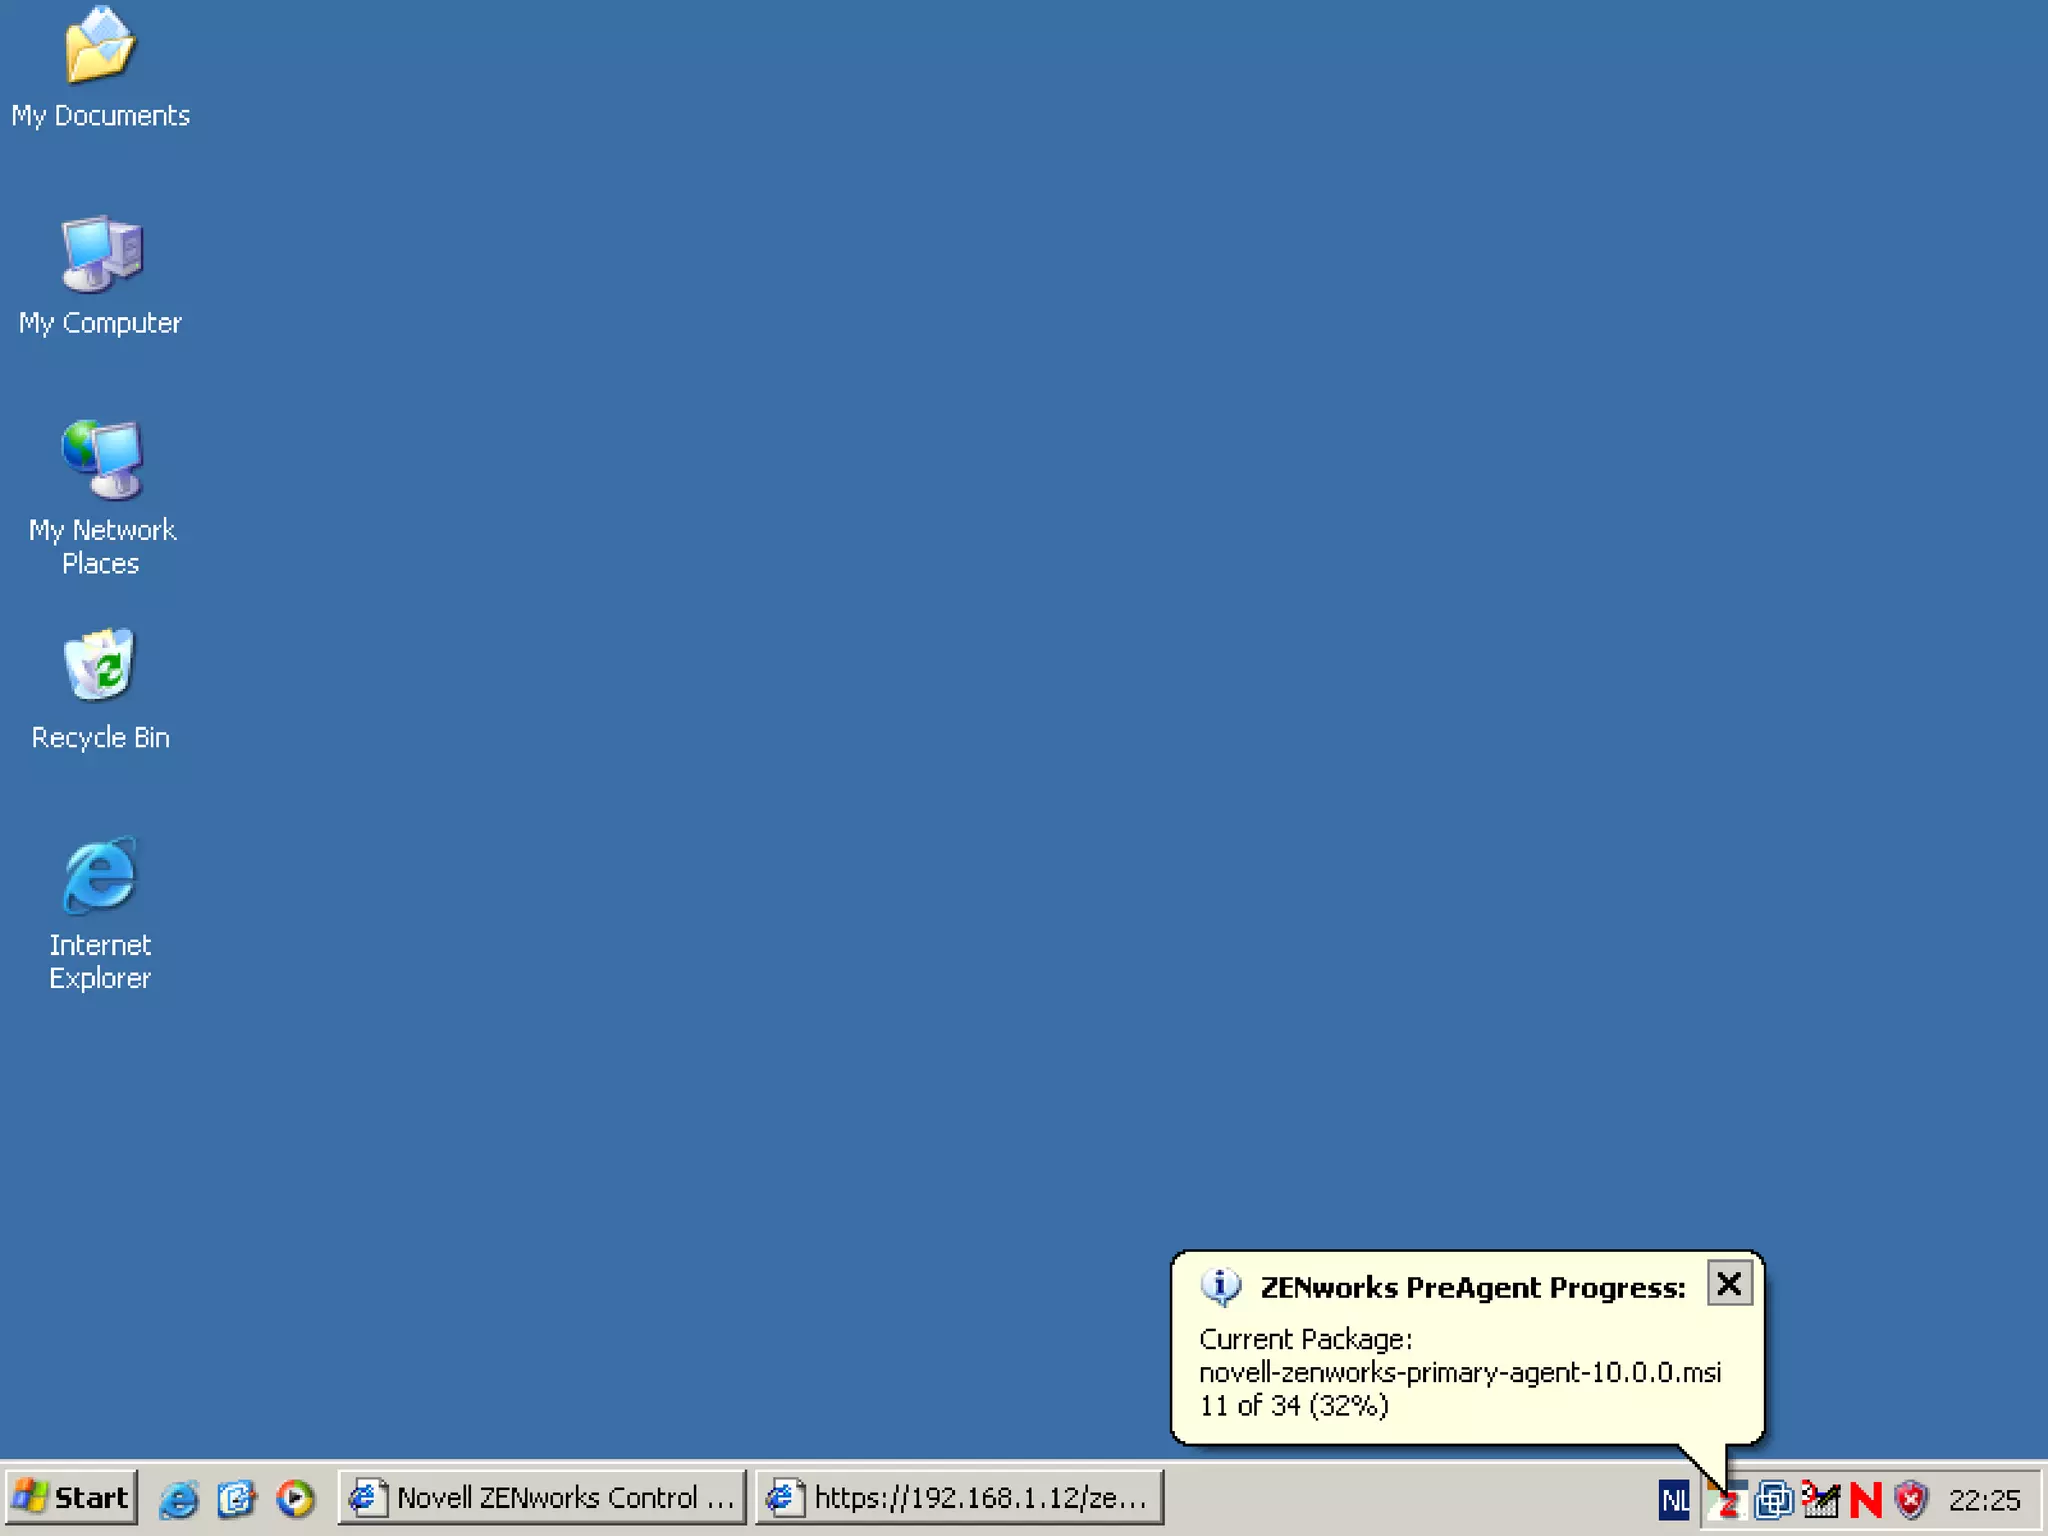Launch Internet Explorer from Quick Launch
2048x1536 pixels.
pos(179,1498)
